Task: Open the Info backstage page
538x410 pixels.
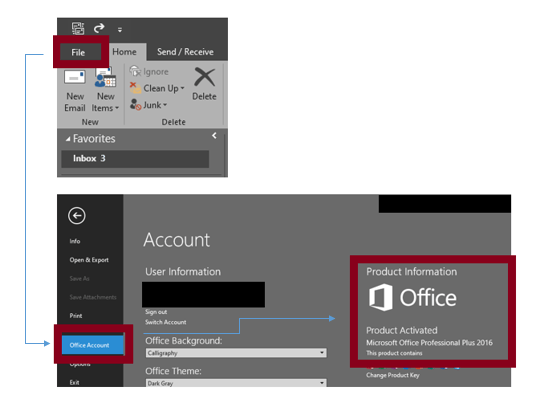Action: pos(75,241)
